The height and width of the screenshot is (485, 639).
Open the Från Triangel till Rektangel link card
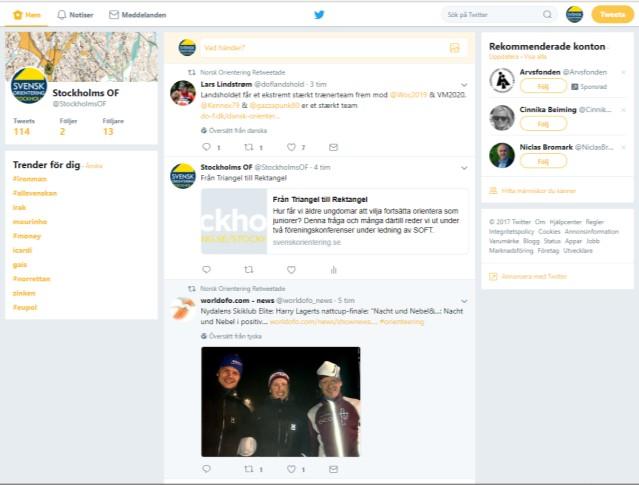(335, 221)
